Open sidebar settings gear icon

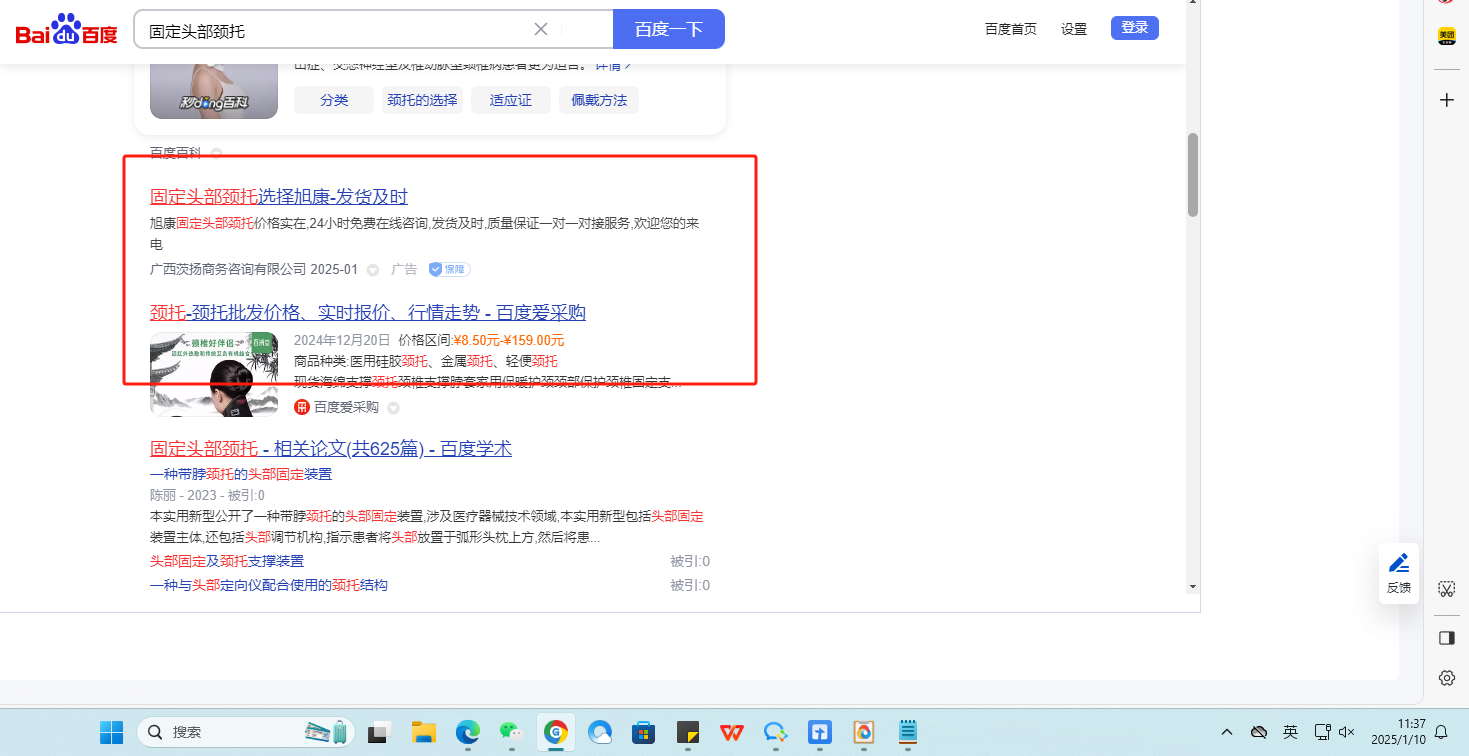point(1446,678)
